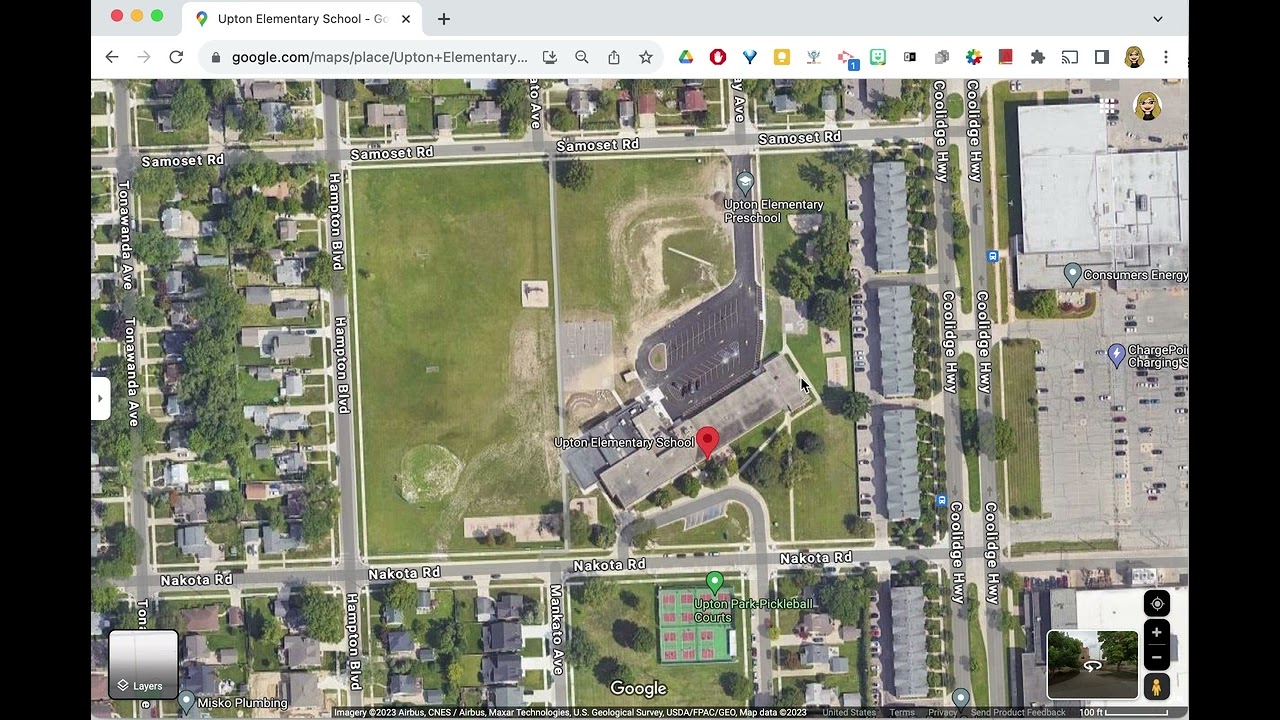Zoom in on the map

pyautogui.click(x=1157, y=632)
